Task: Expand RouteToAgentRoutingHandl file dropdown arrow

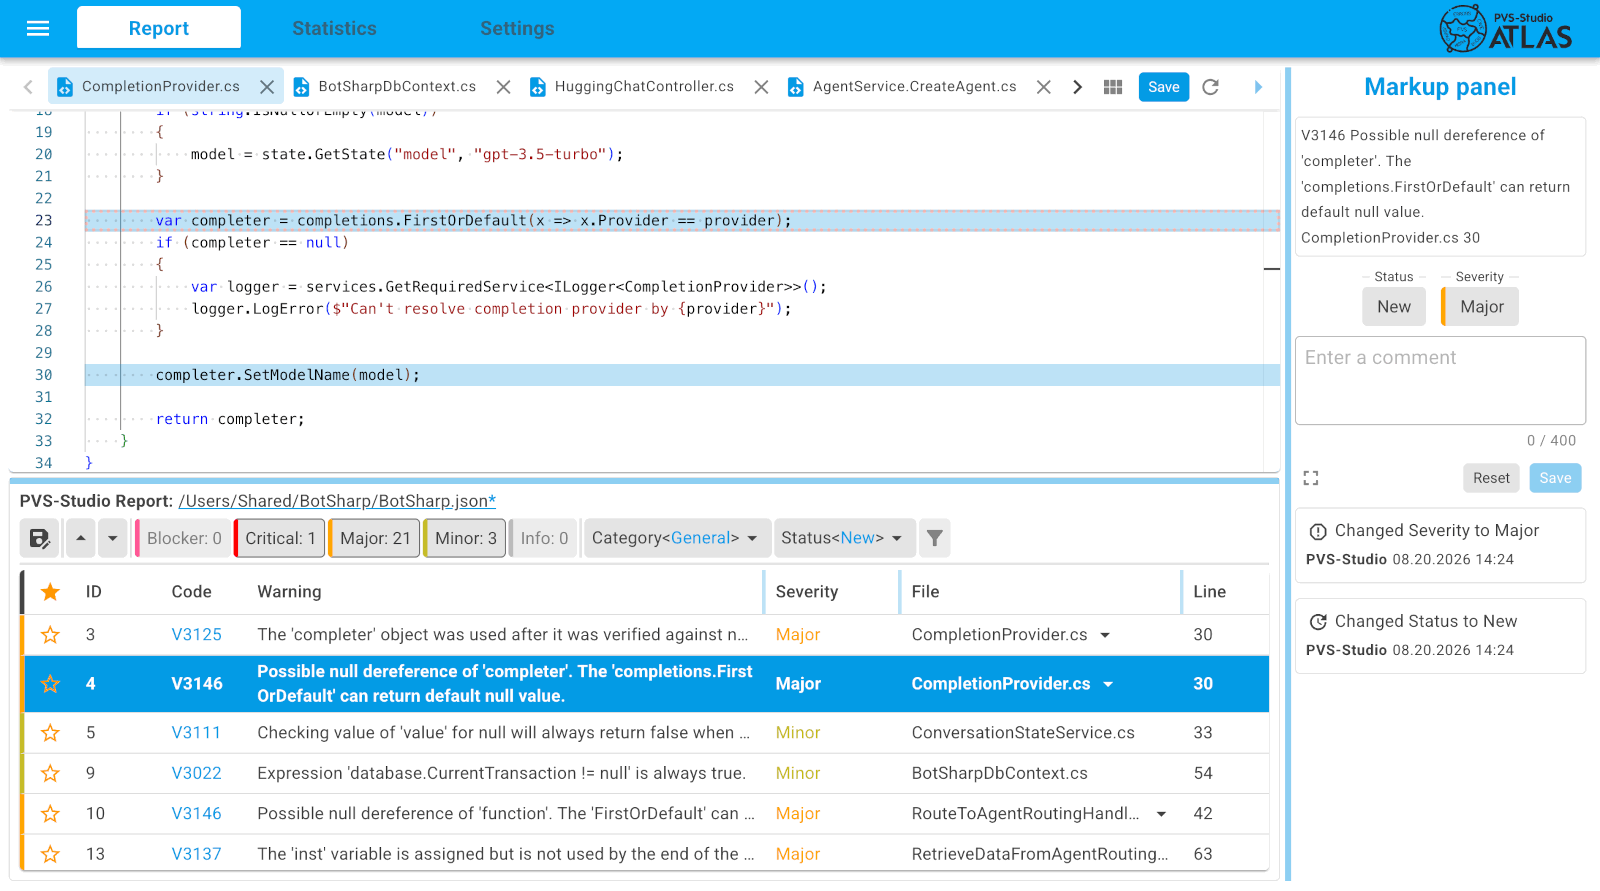Action: point(1161,814)
